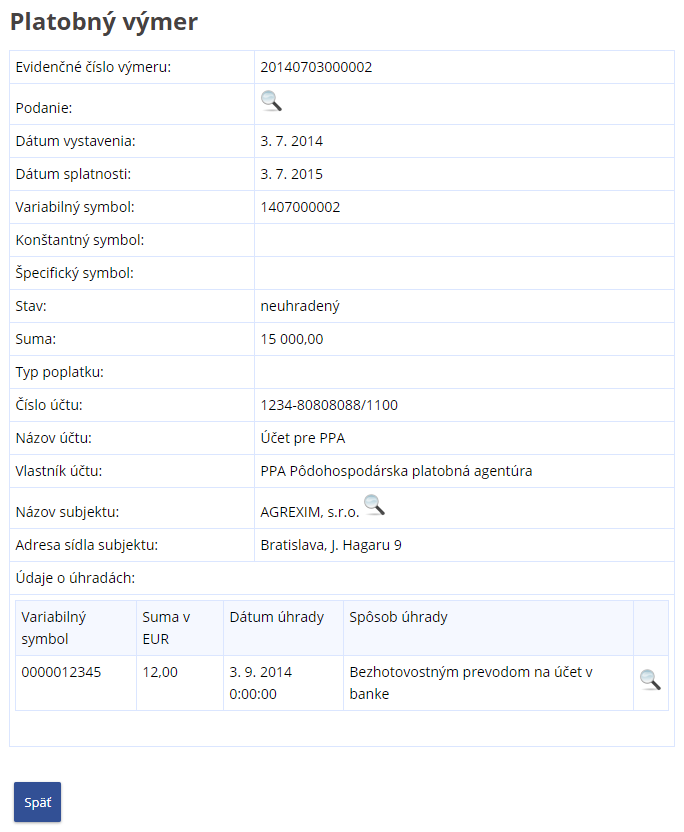Select address Bratislava, J. Hagaru 9
This screenshot has height=832, width=684.
331,545
